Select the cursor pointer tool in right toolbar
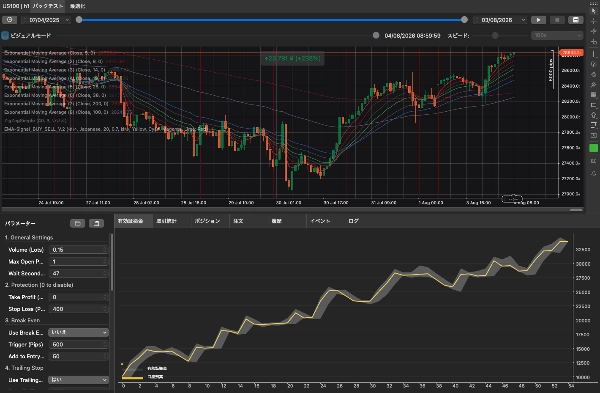The image size is (600, 393). click(x=593, y=11)
